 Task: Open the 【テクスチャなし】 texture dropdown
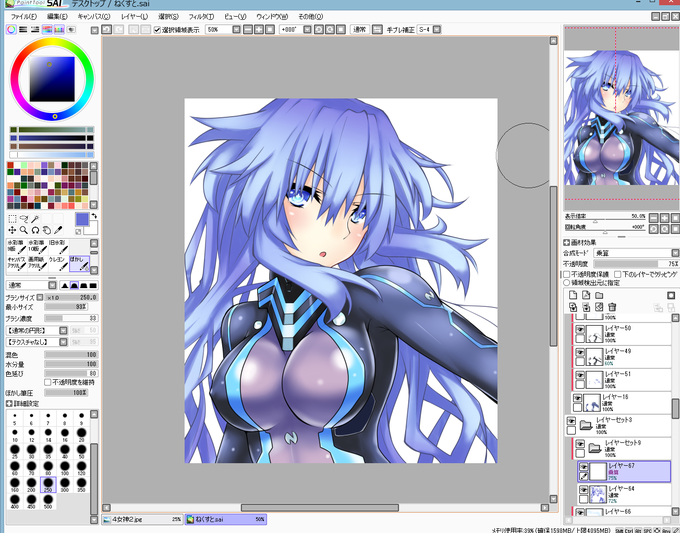(x=63, y=342)
